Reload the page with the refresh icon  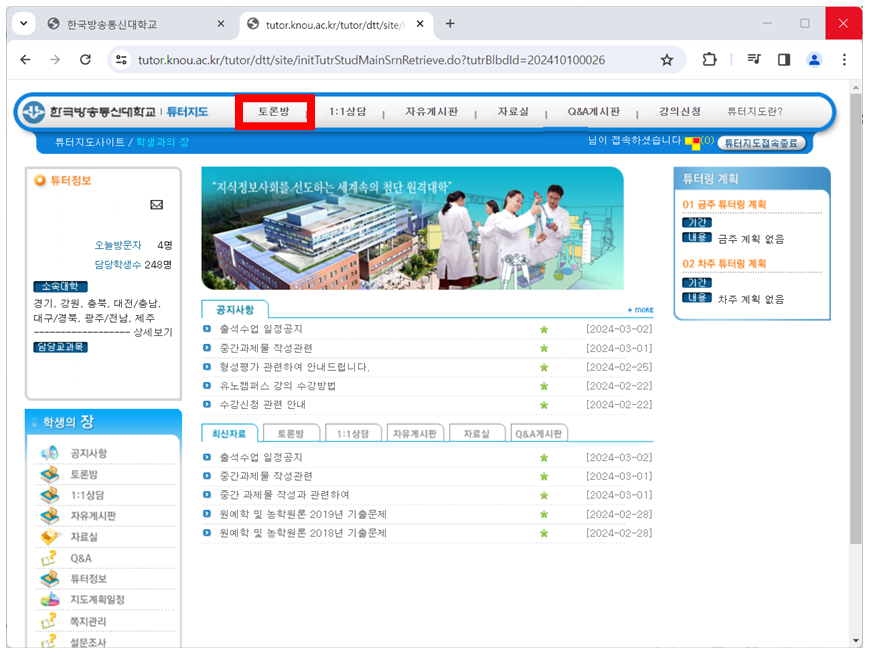[85, 59]
